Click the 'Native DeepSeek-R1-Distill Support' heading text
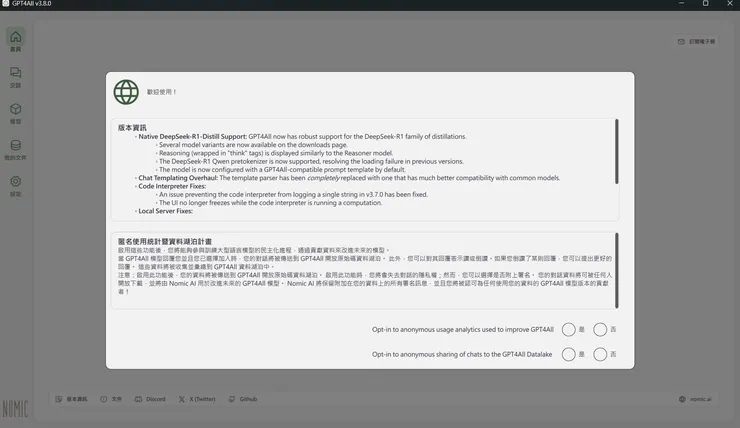Viewport: 740px width, 428px height. coord(193,136)
